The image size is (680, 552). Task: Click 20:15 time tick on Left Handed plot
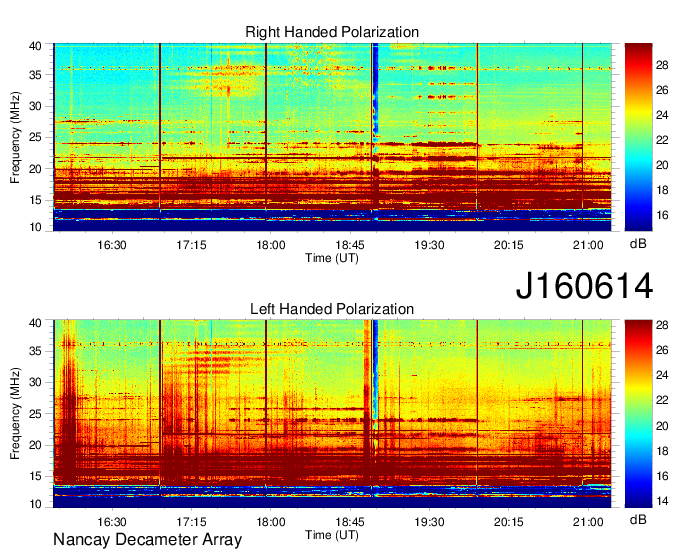509,522
